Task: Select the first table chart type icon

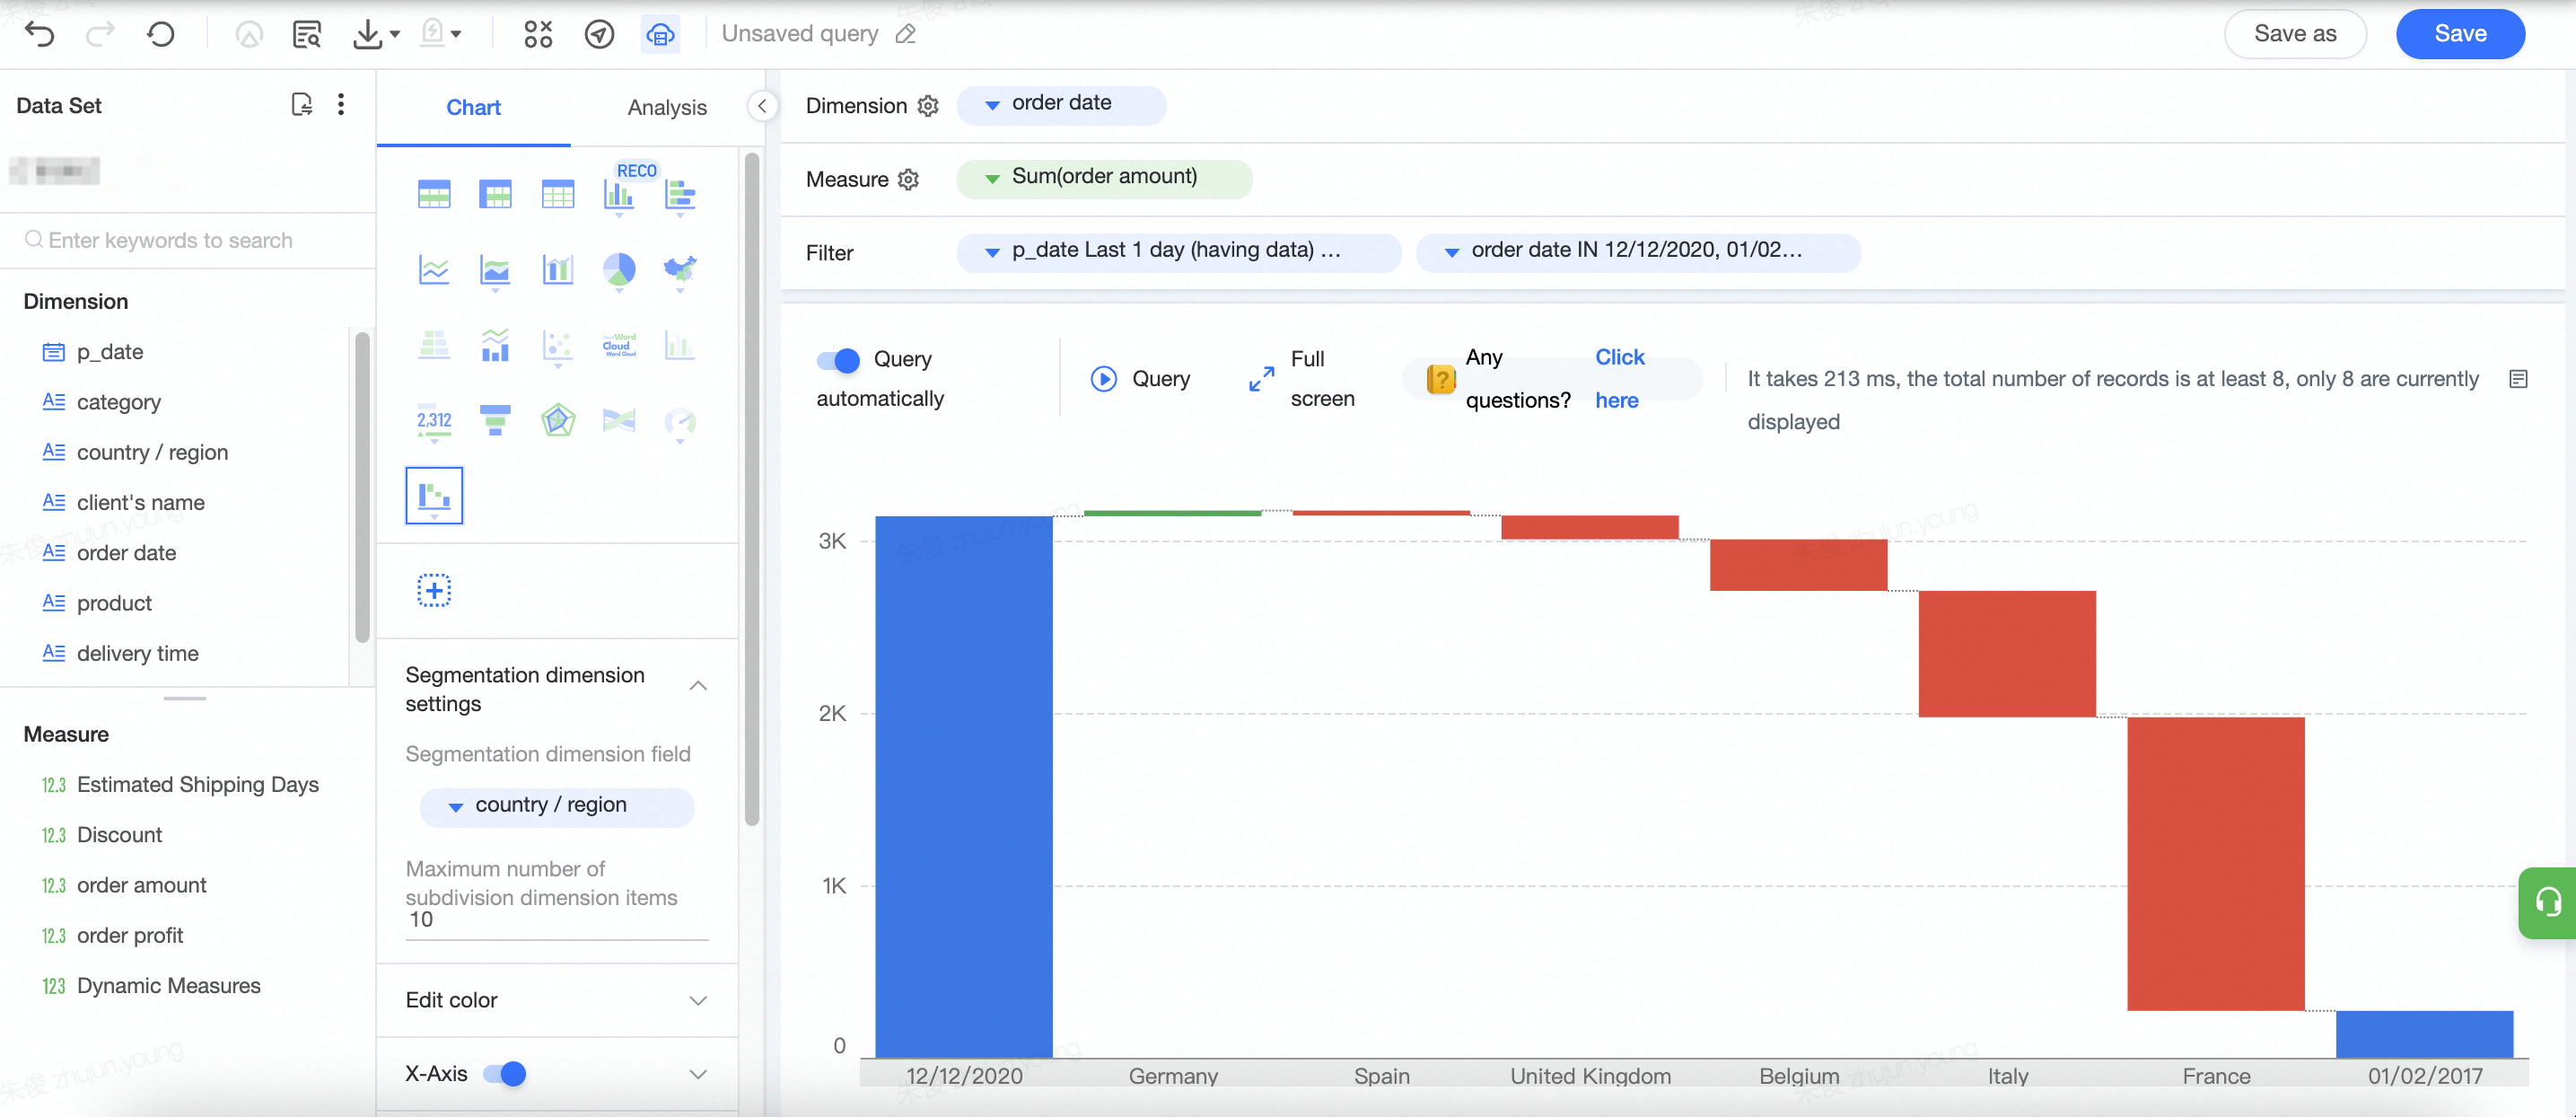Action: tap(434, 194)
